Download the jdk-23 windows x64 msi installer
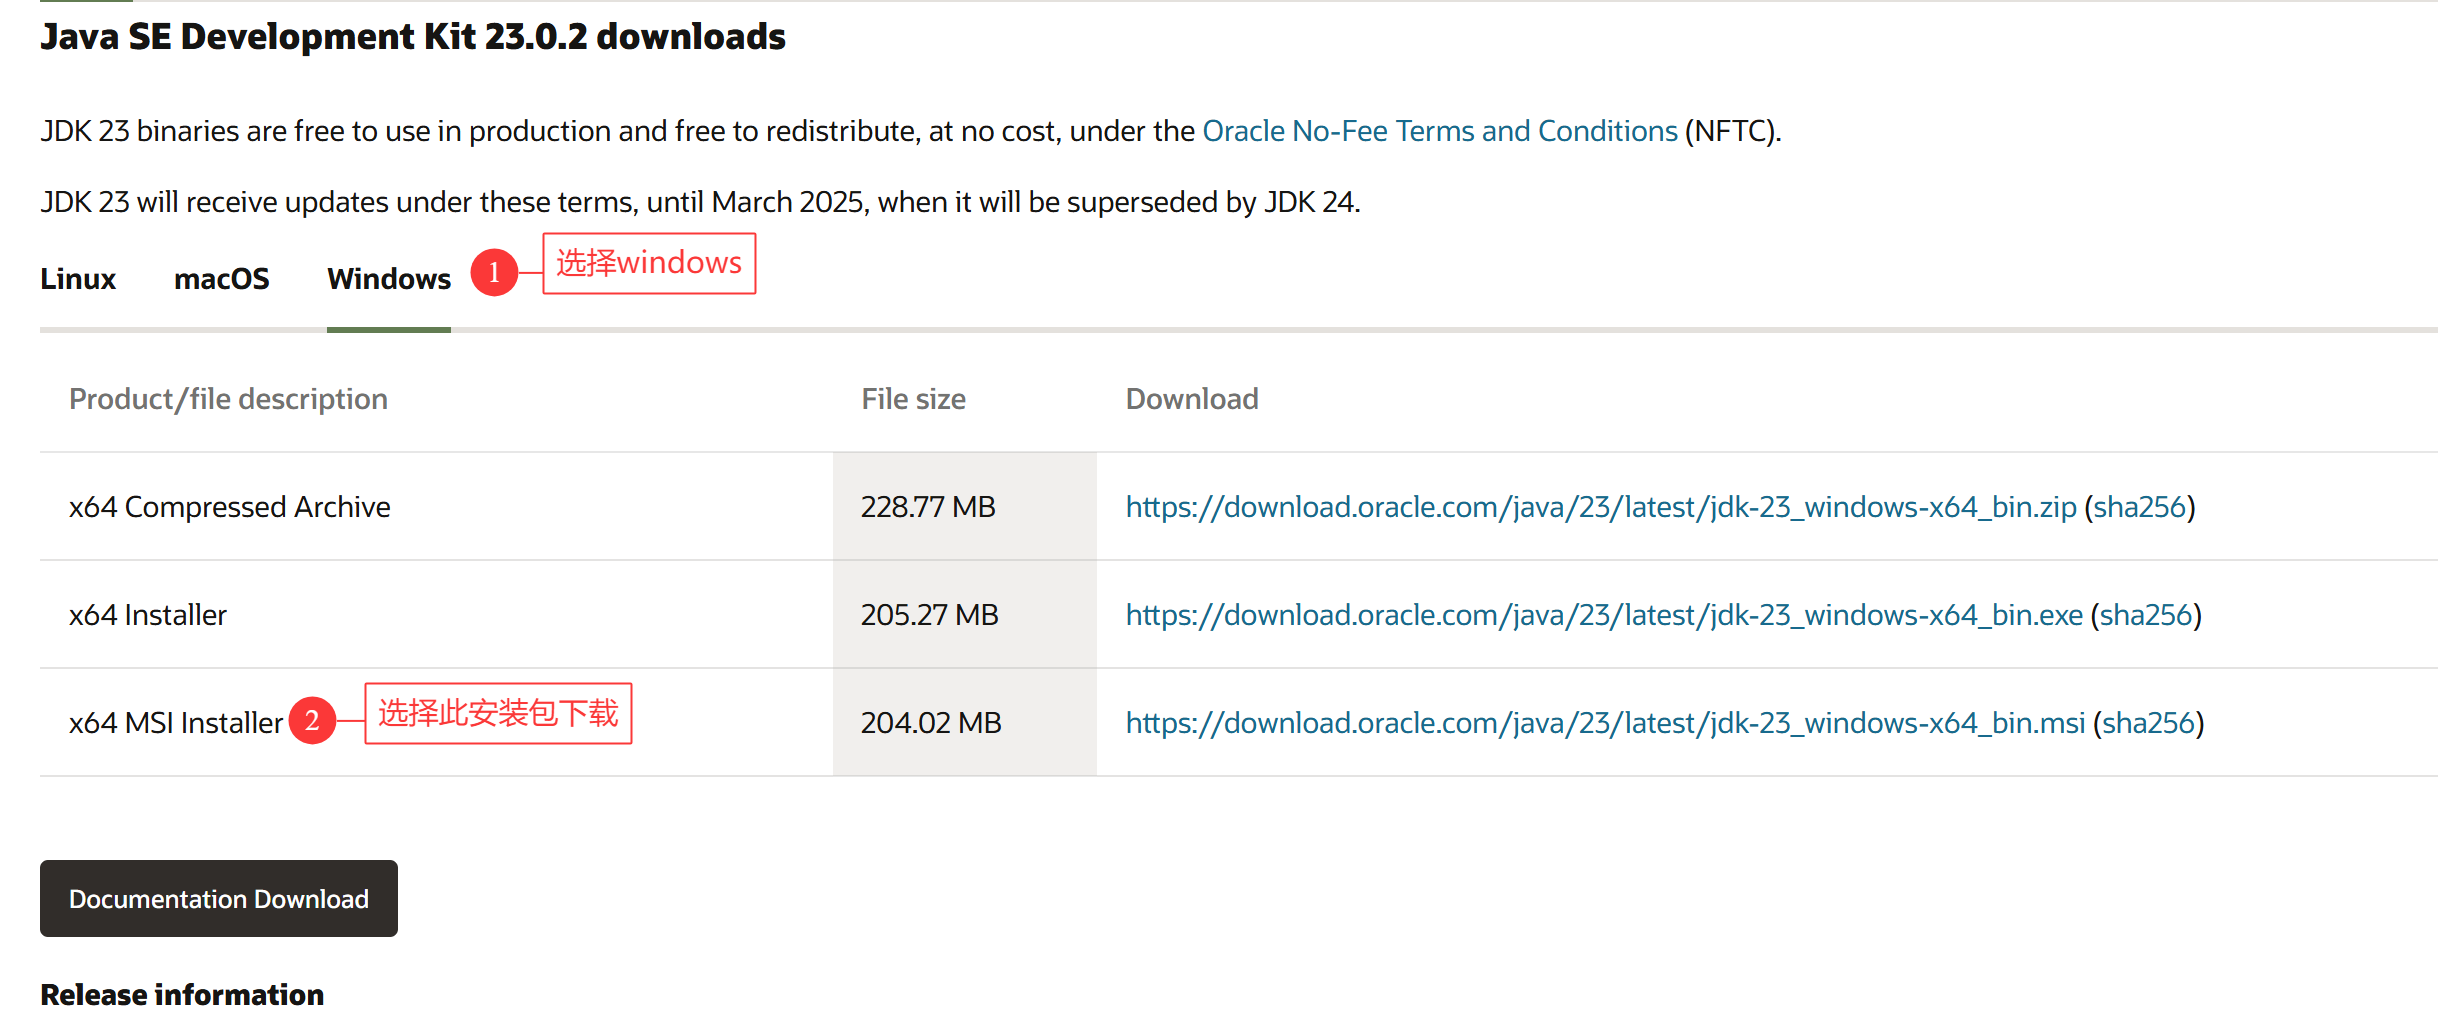 point(1605,723)
